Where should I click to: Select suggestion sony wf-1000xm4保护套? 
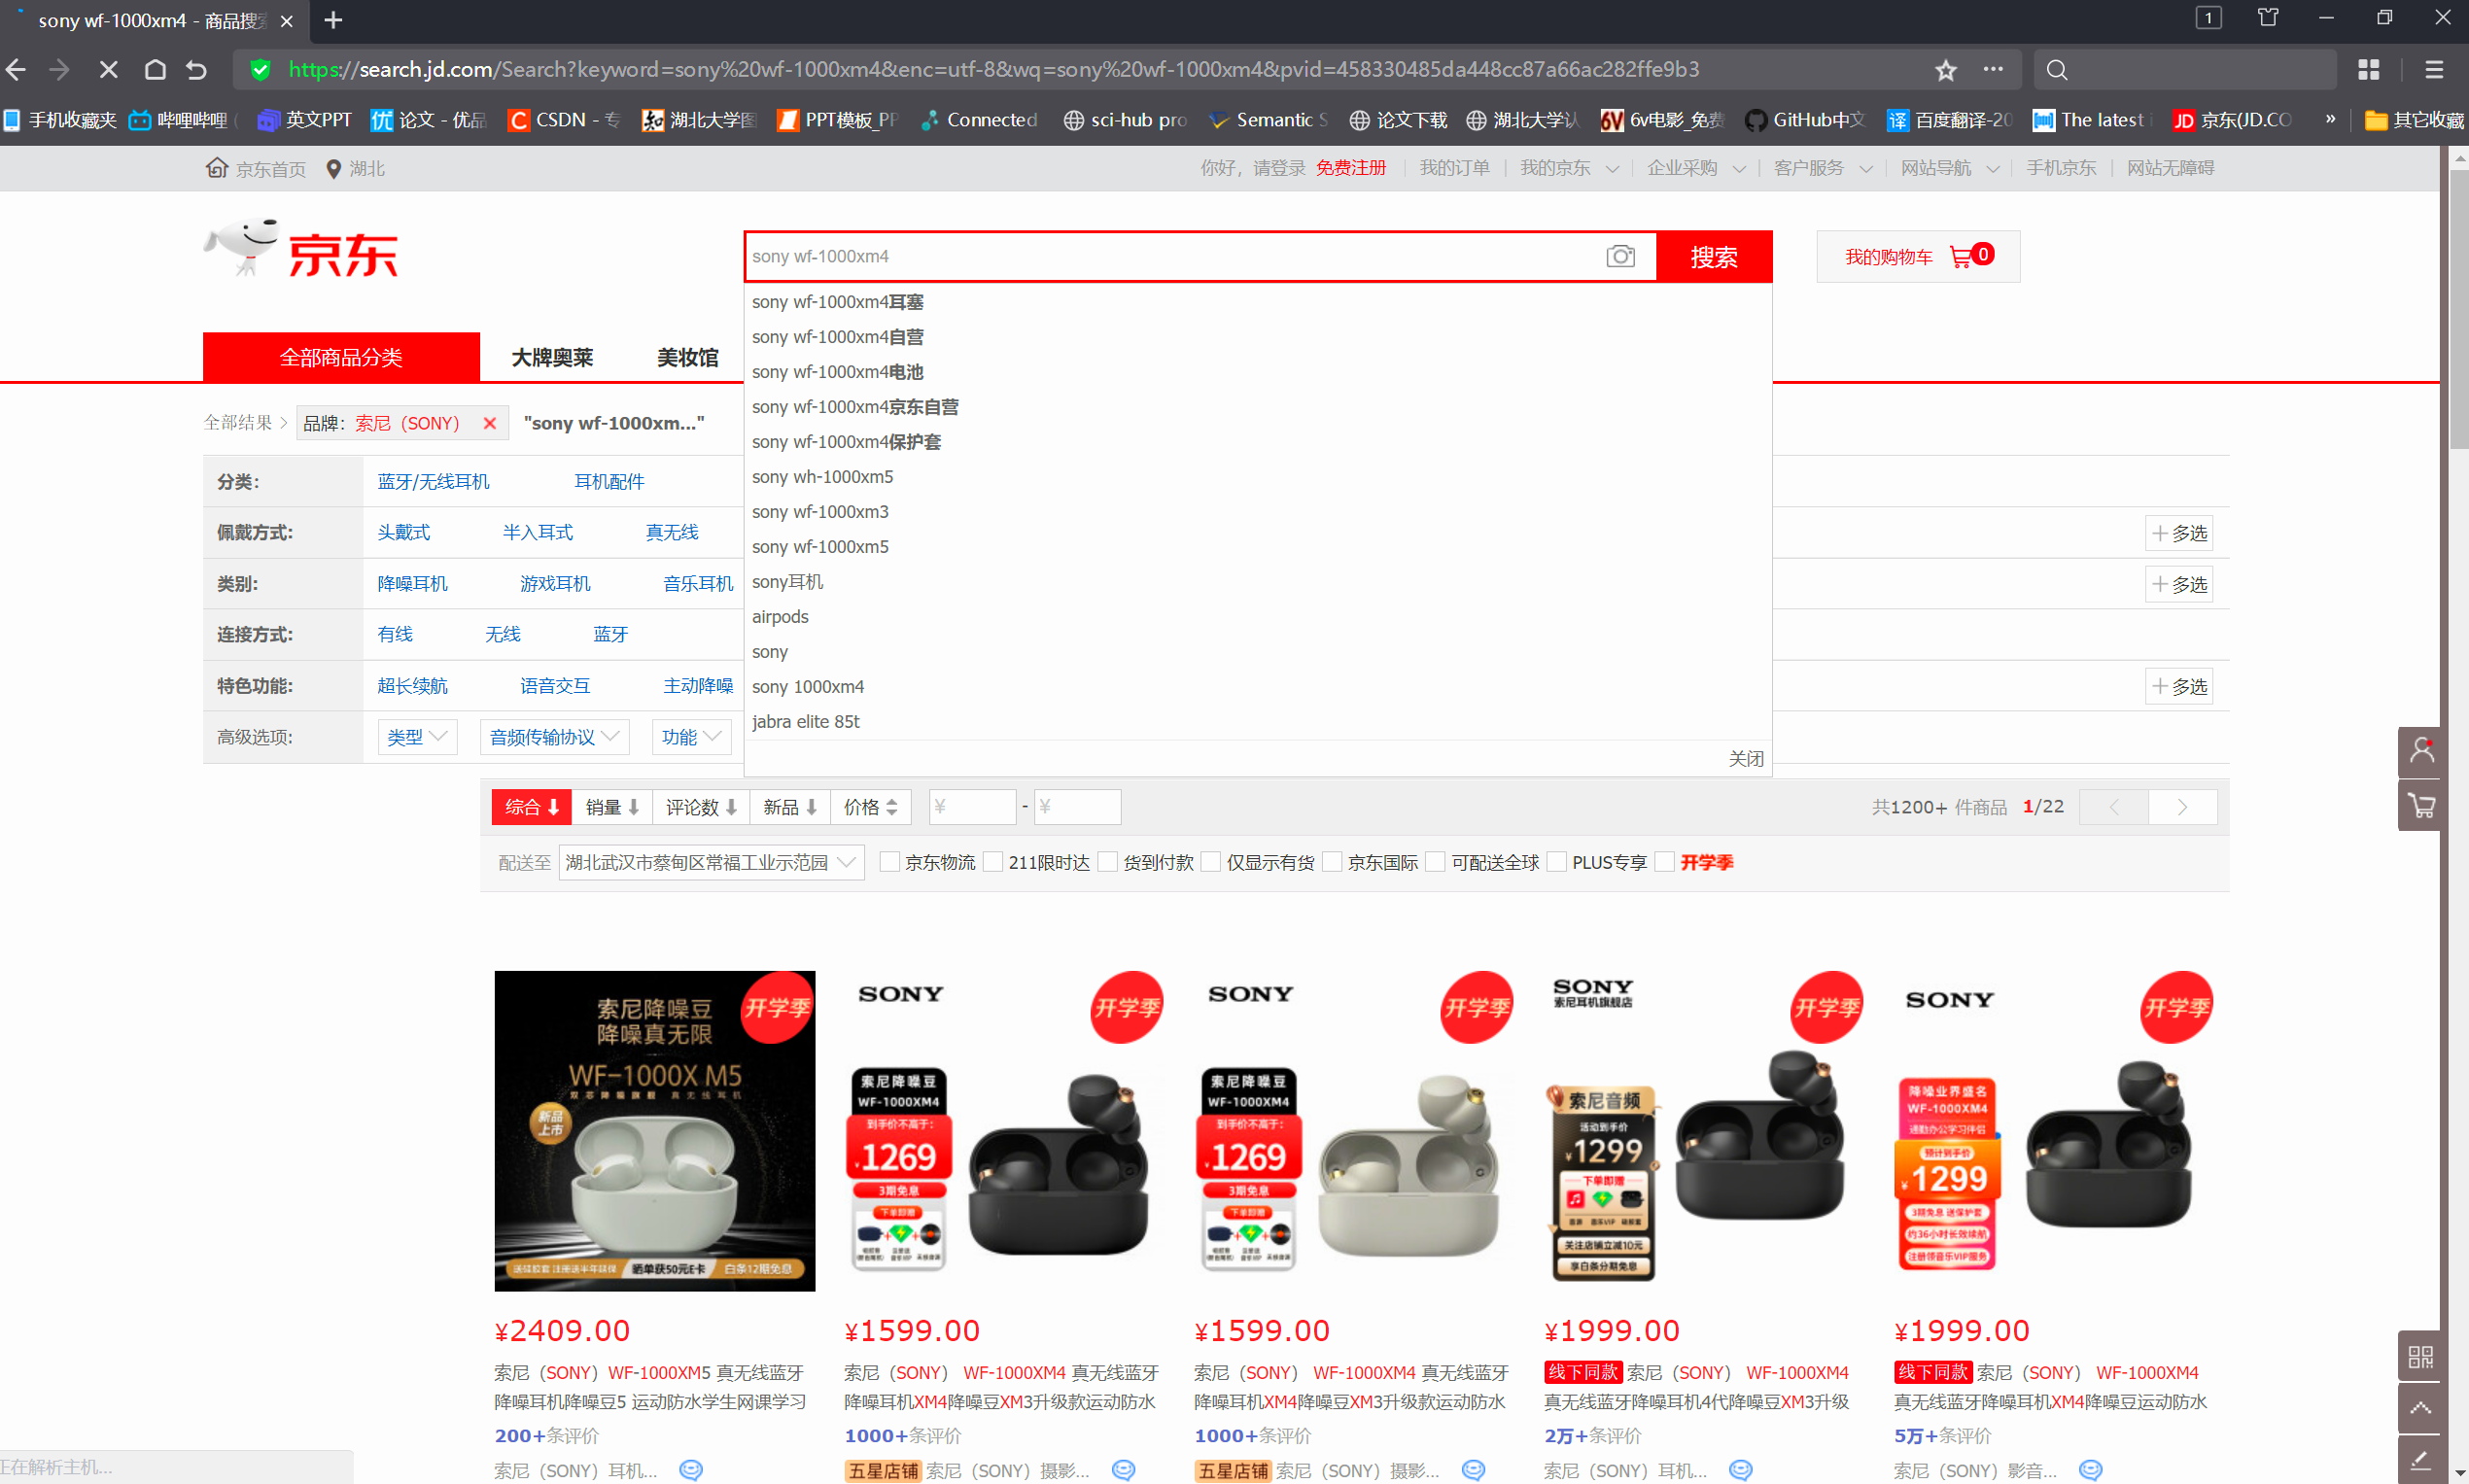tap(846, 442)
